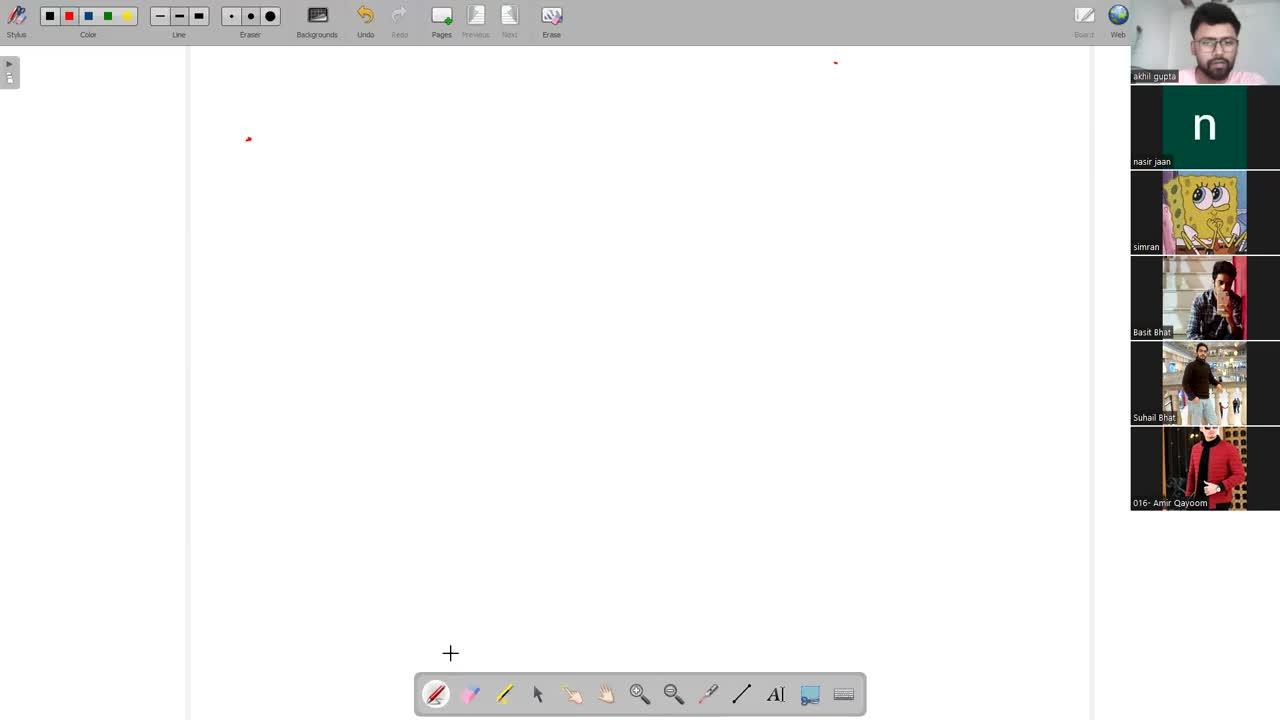Open the Stylus toolbar menu

point(17,21)
